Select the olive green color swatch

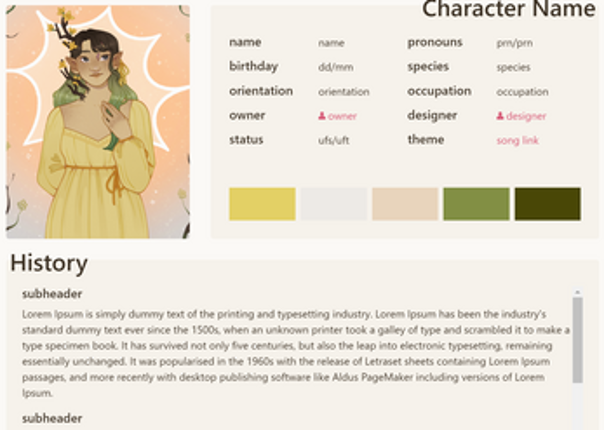point(476,204)
